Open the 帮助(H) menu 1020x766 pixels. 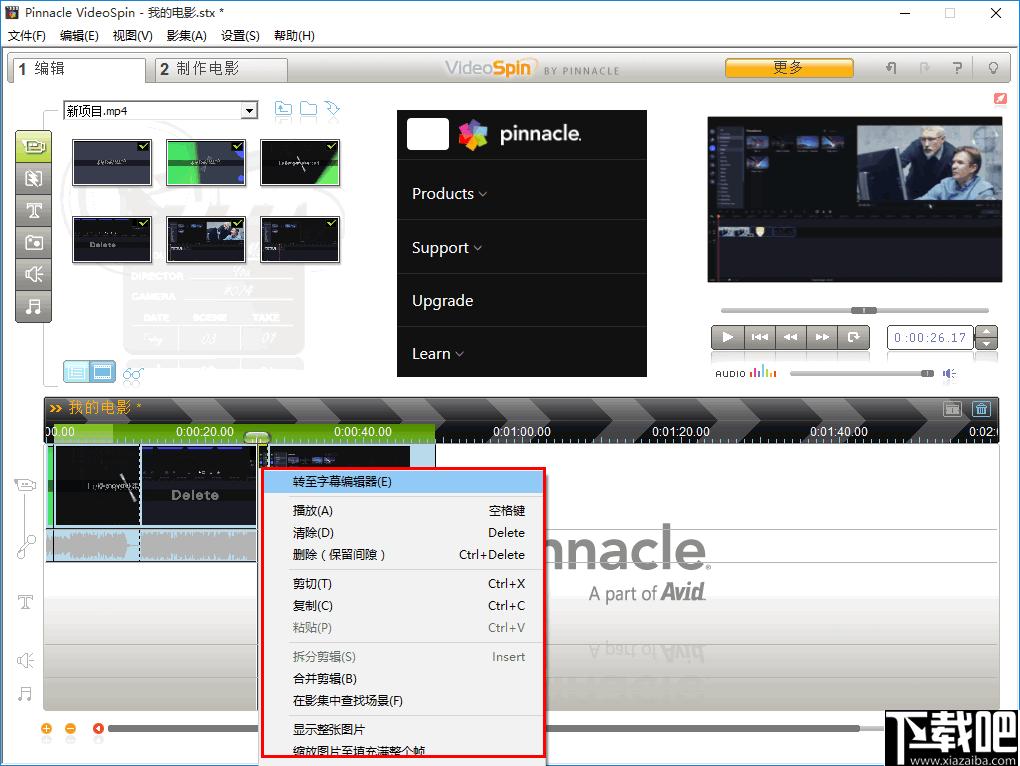[x=294, y=35]
